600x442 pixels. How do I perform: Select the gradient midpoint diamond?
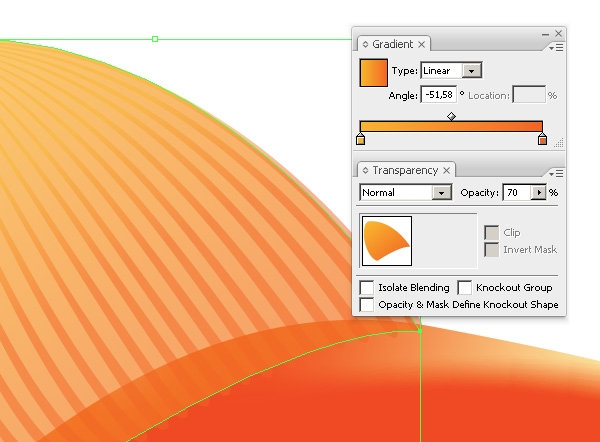452,116
